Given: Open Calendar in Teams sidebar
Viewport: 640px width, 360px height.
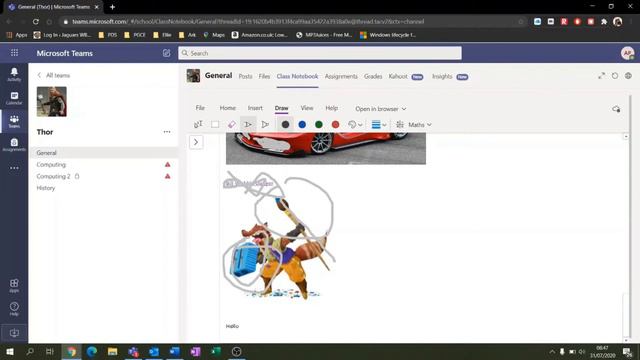Looking at the screenshot, I should coord(14,98).
